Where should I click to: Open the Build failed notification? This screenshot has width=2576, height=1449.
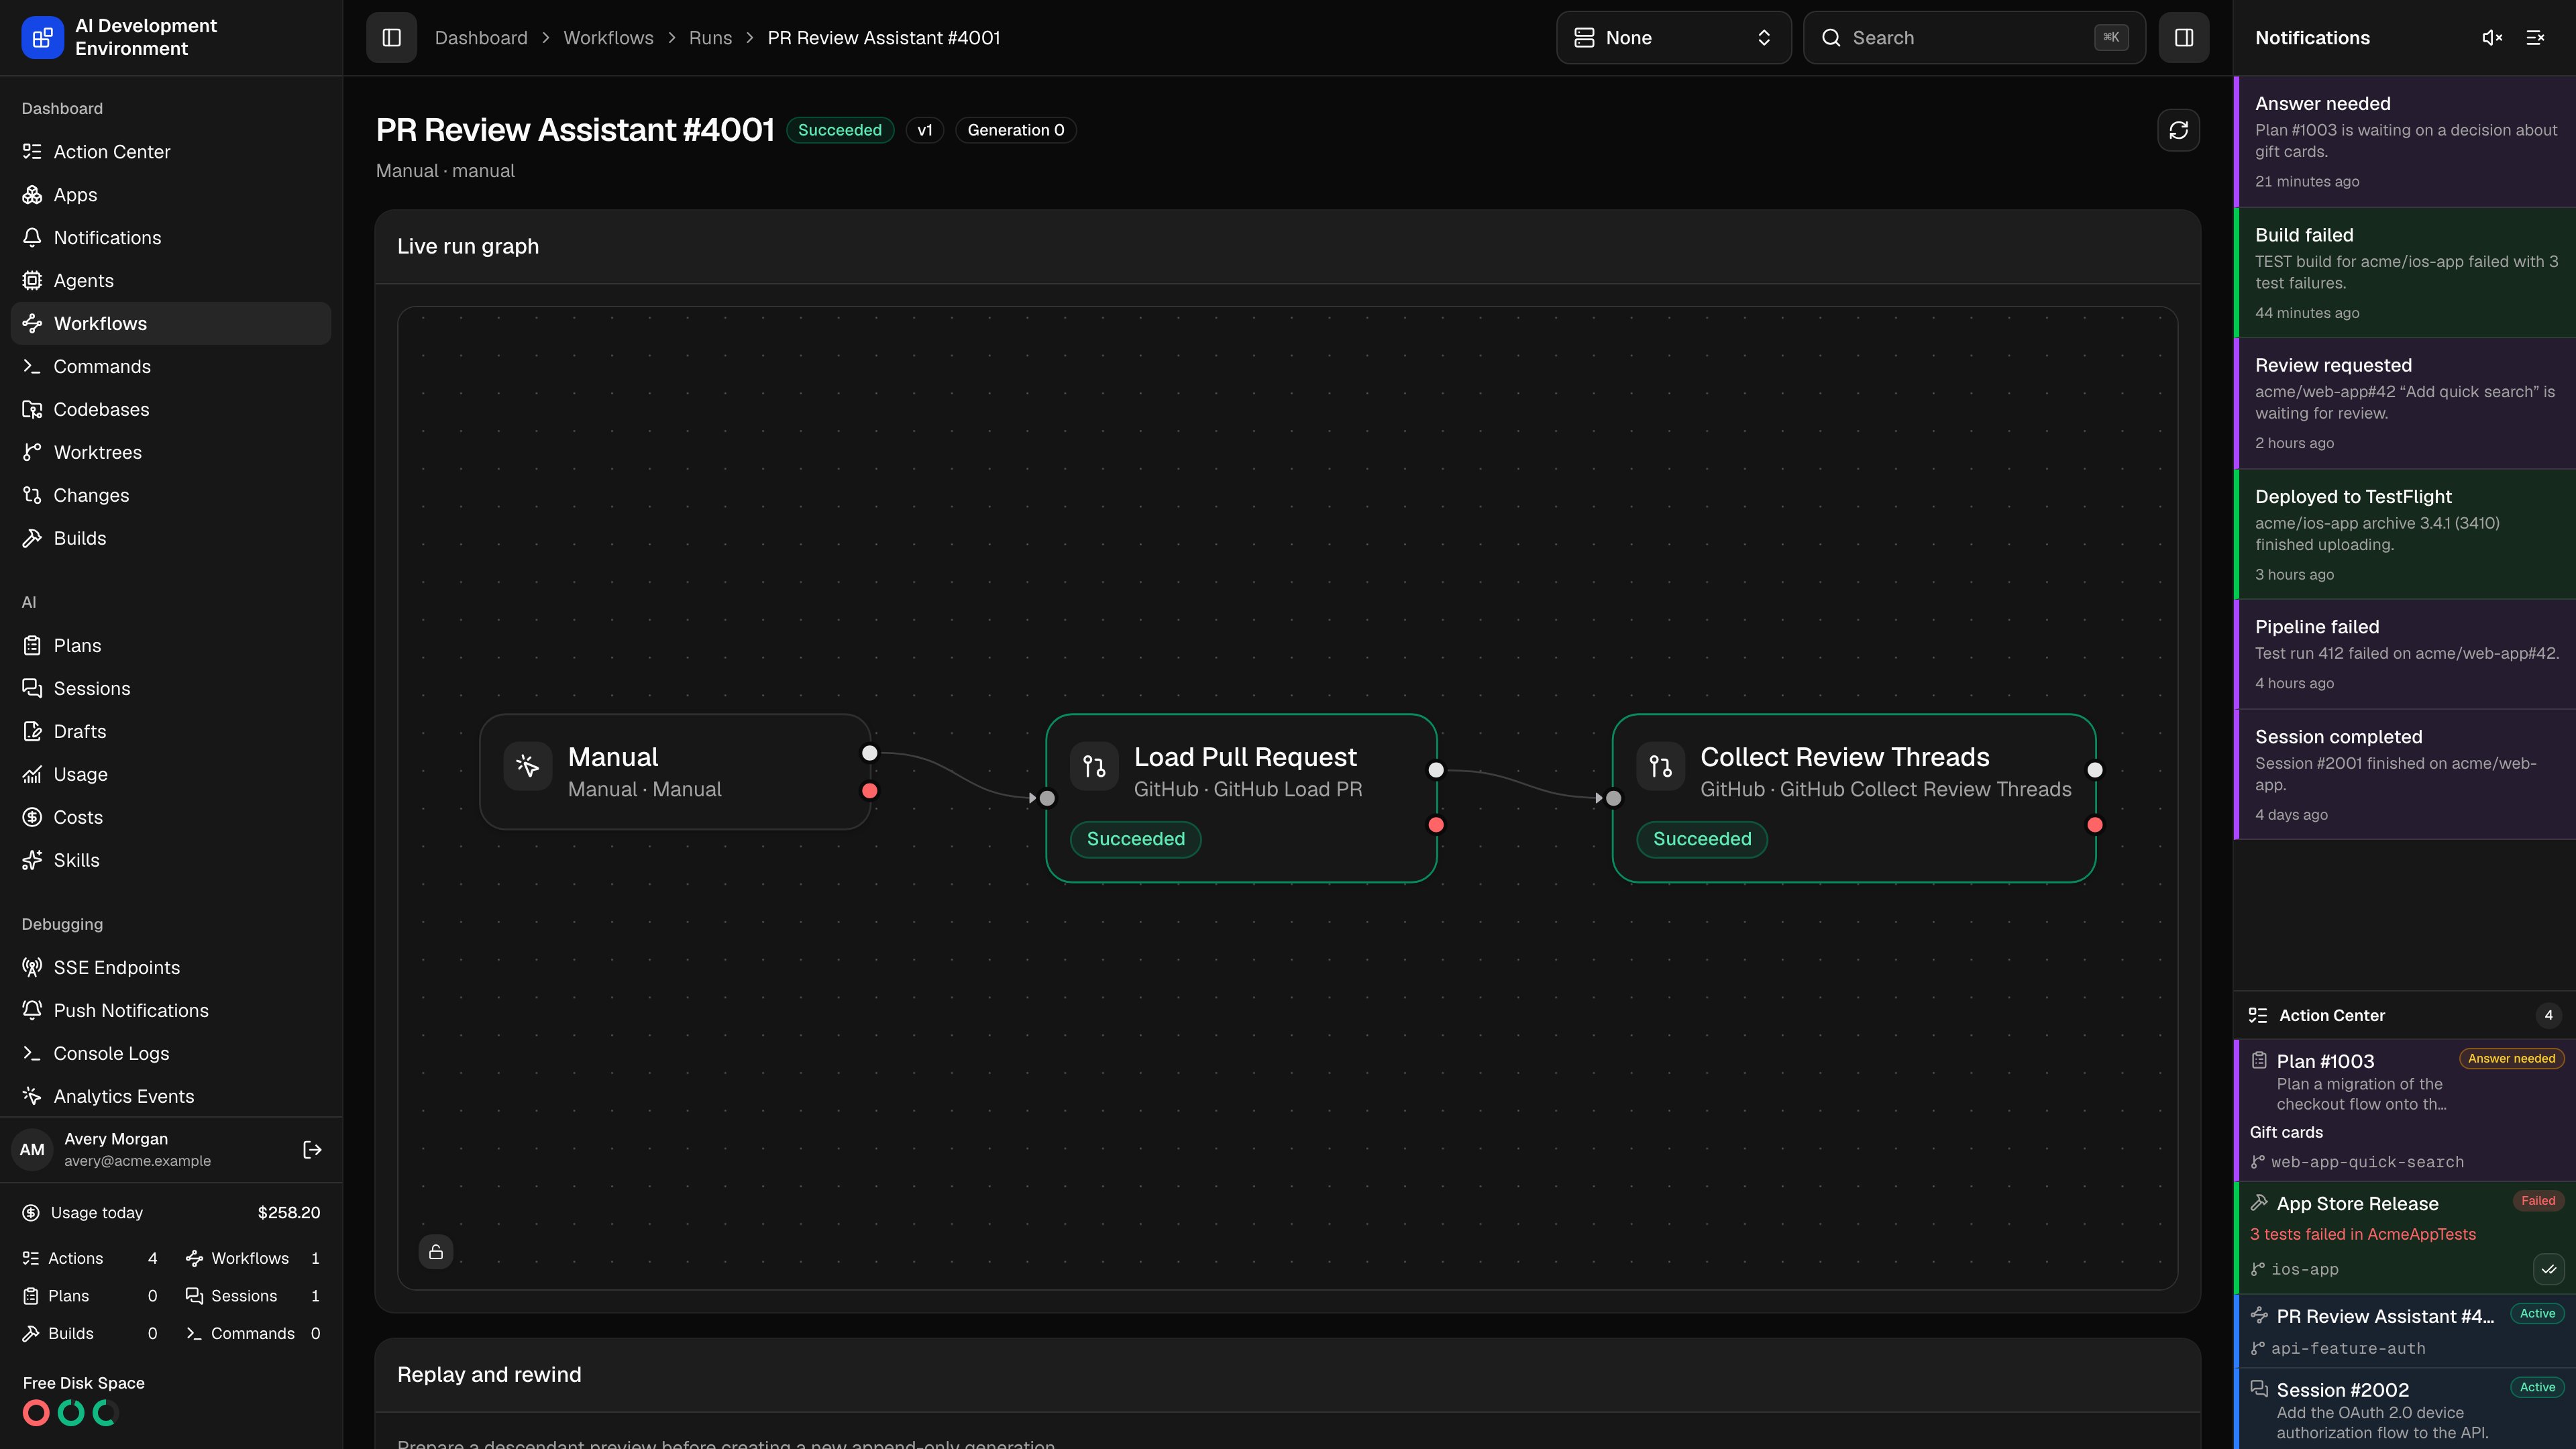pos(2405,273)
